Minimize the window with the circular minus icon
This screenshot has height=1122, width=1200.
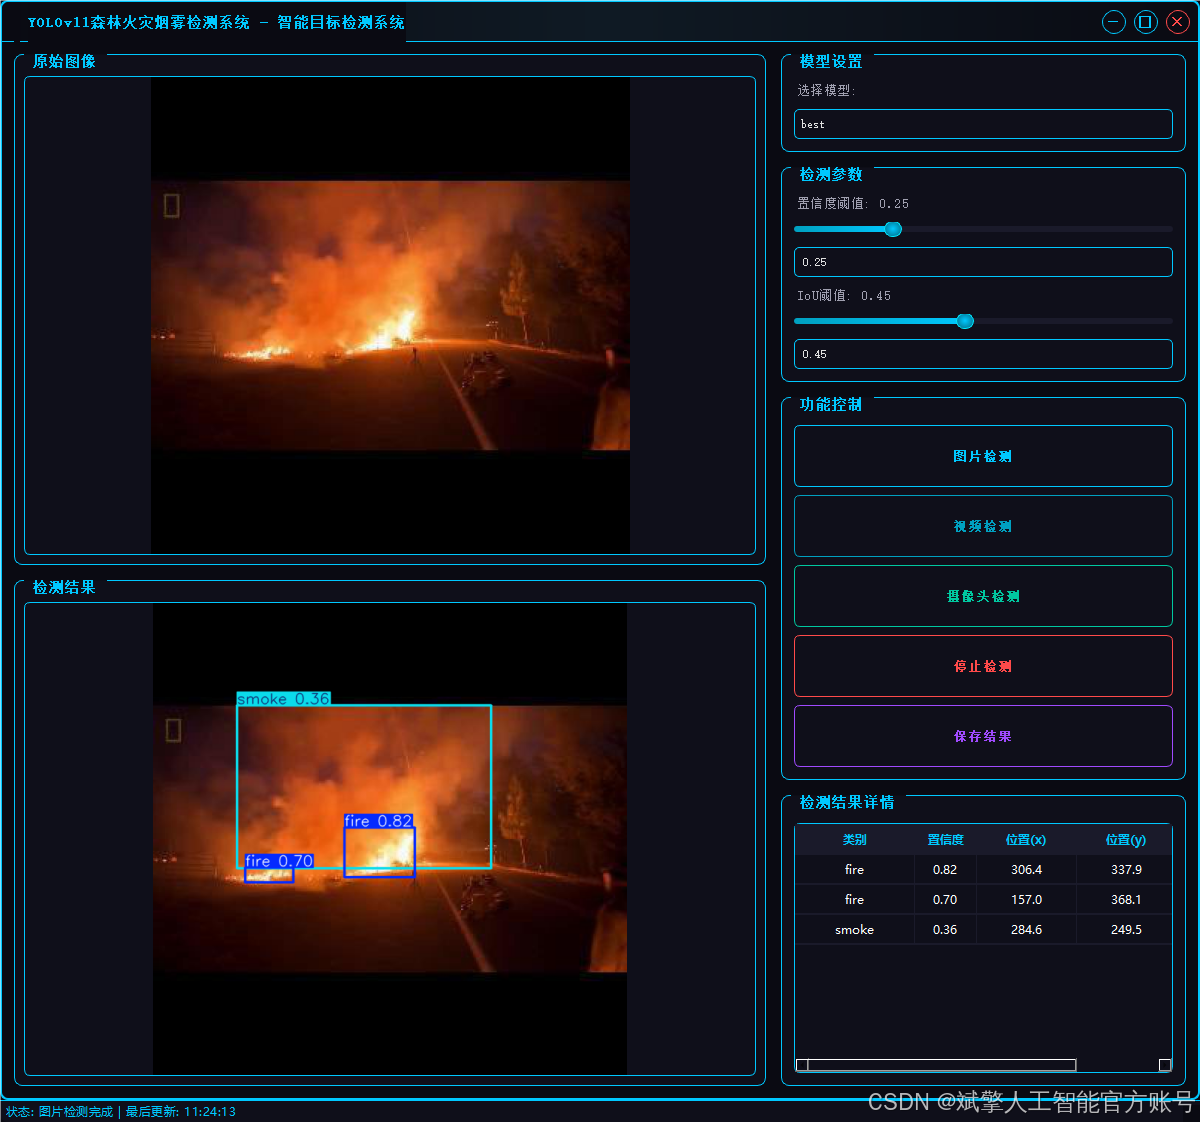[1113, 22]
